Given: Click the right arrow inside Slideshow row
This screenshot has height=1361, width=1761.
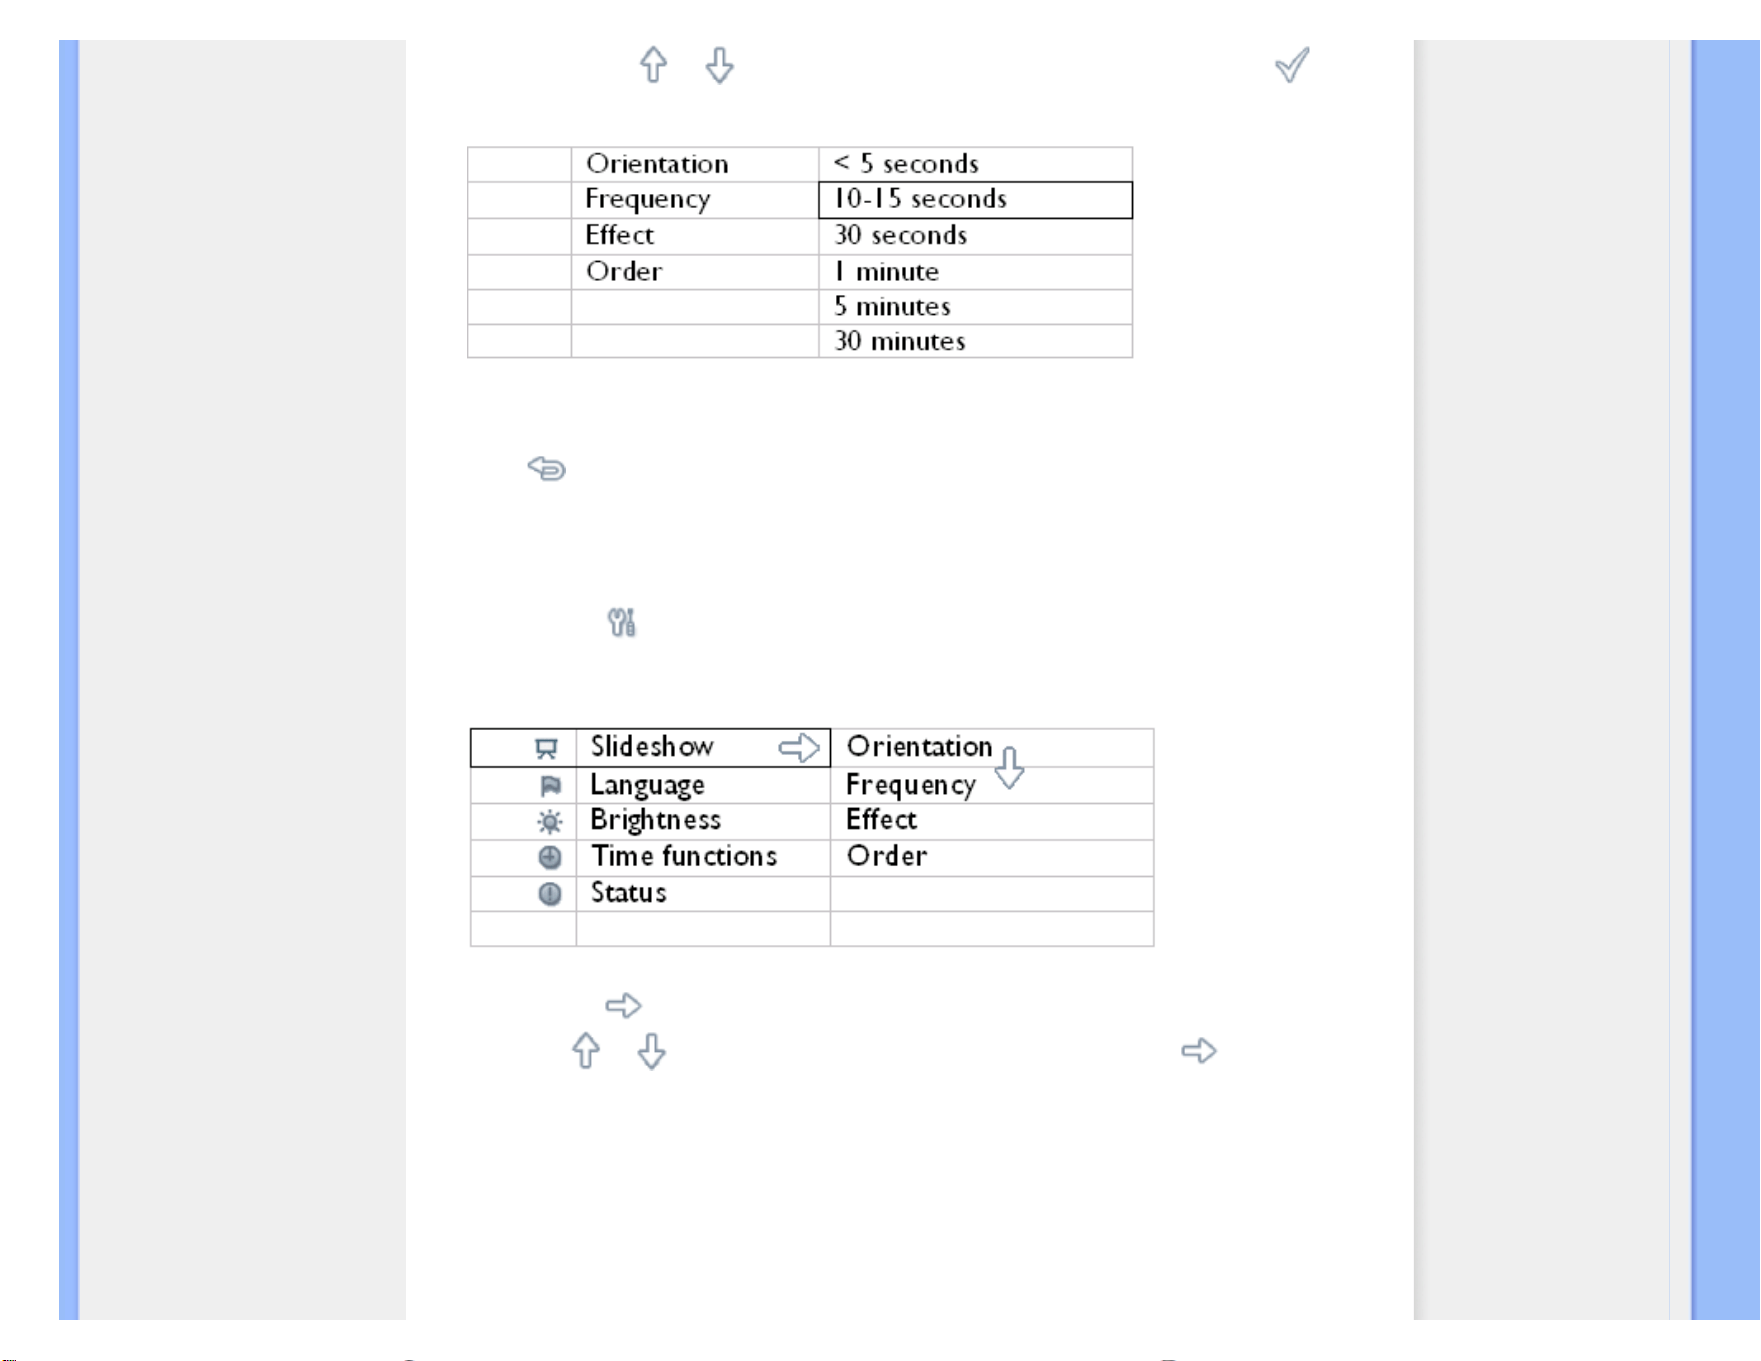Looking at the screenshot, I should 799,747.
